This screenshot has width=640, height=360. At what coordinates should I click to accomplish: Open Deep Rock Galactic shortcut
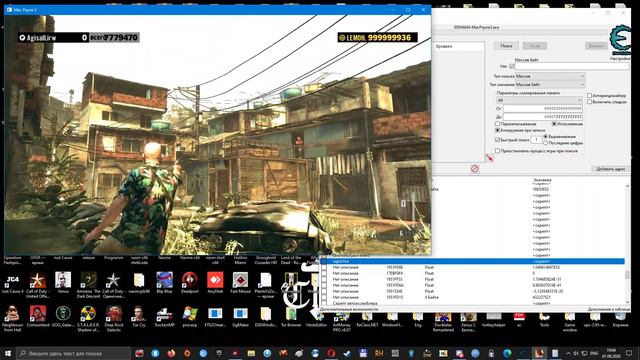tap(113, 318)
